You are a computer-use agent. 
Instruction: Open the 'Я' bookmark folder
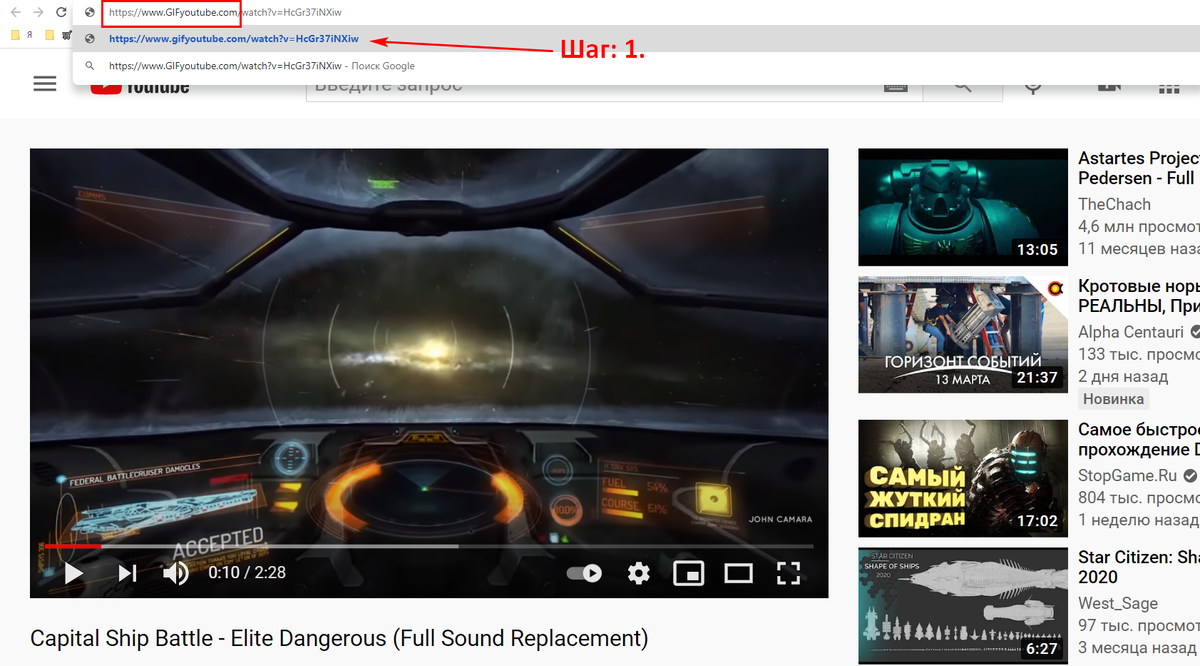point(21,35)
